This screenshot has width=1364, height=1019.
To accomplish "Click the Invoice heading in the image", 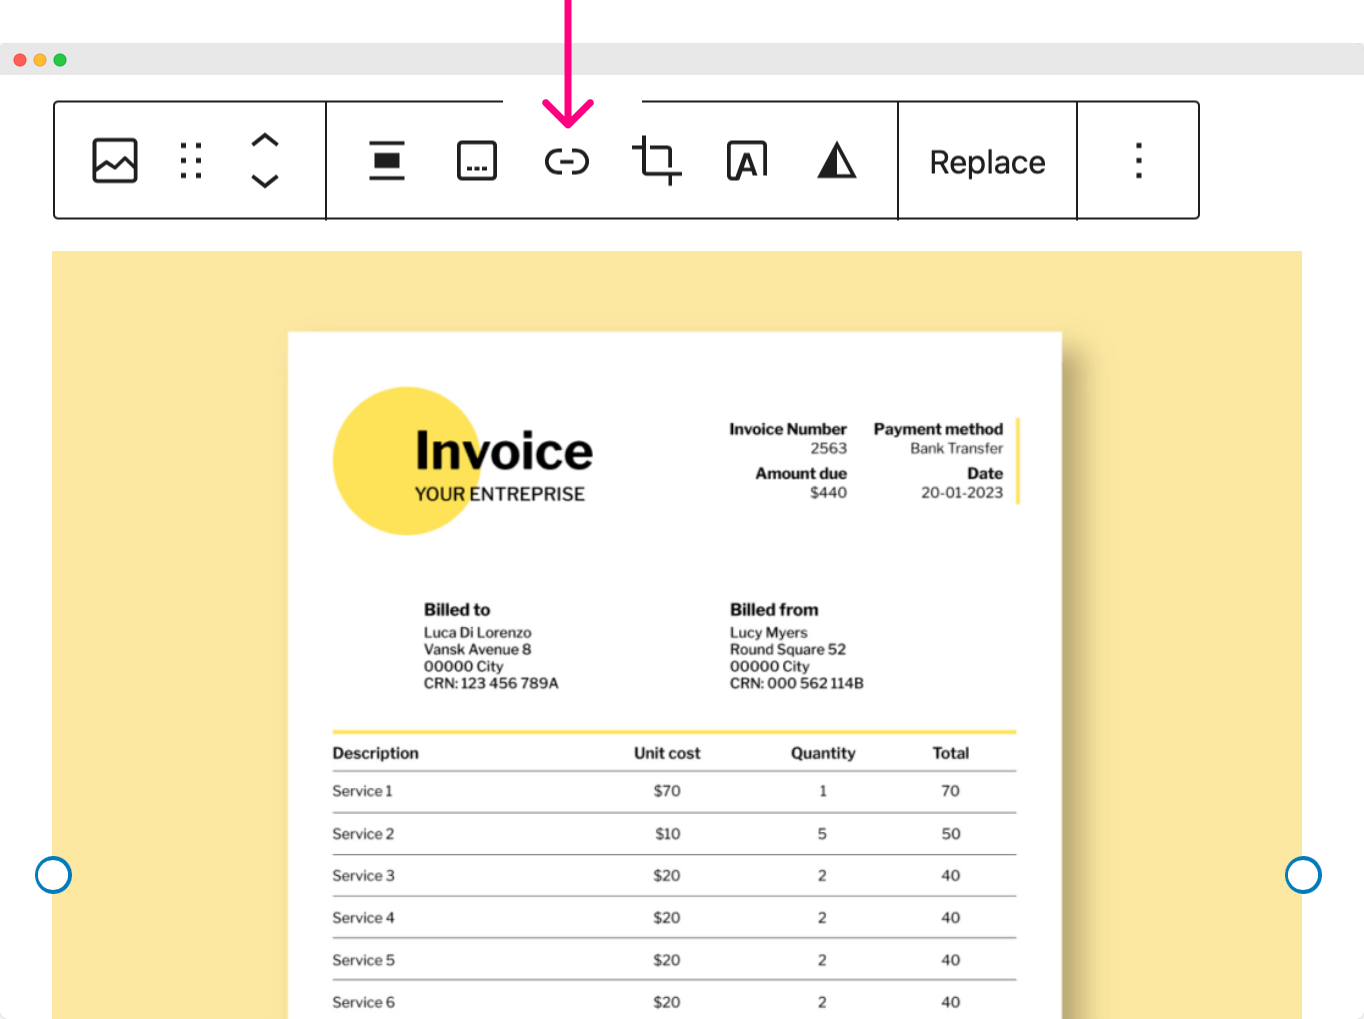I will (504, 451).
